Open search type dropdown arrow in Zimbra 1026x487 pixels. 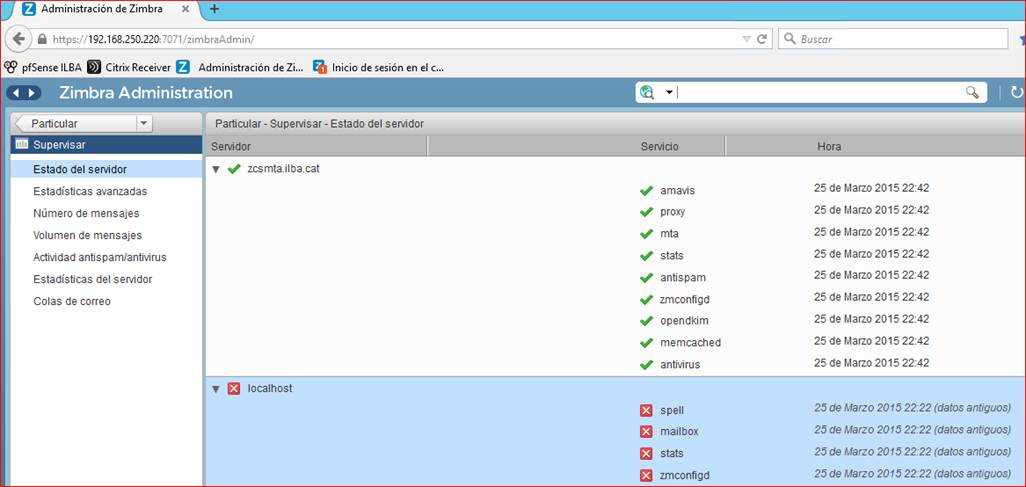click(669, 93)
